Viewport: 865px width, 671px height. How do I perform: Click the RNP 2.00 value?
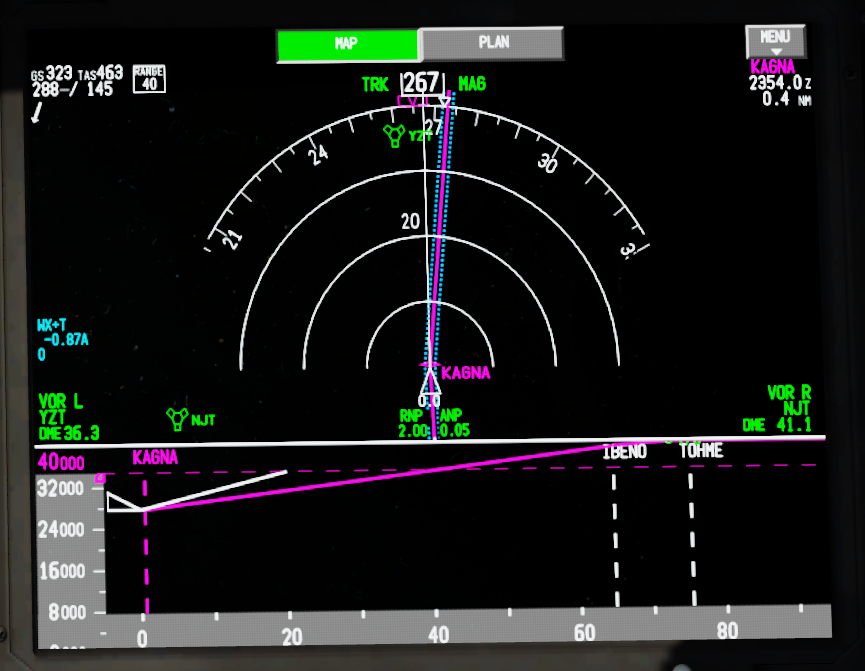413,430
